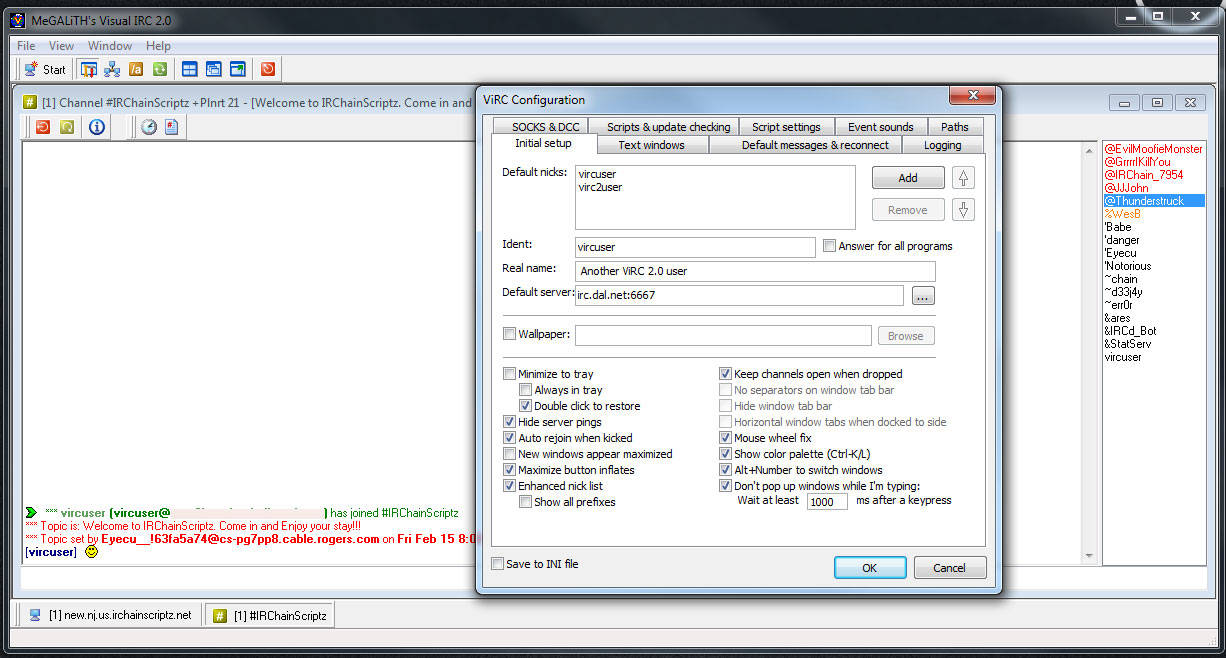Click the olive-green icon in channel toolbar
Image resolution: width=1226 pixels, height=658 pixels.
click(66, 127)
